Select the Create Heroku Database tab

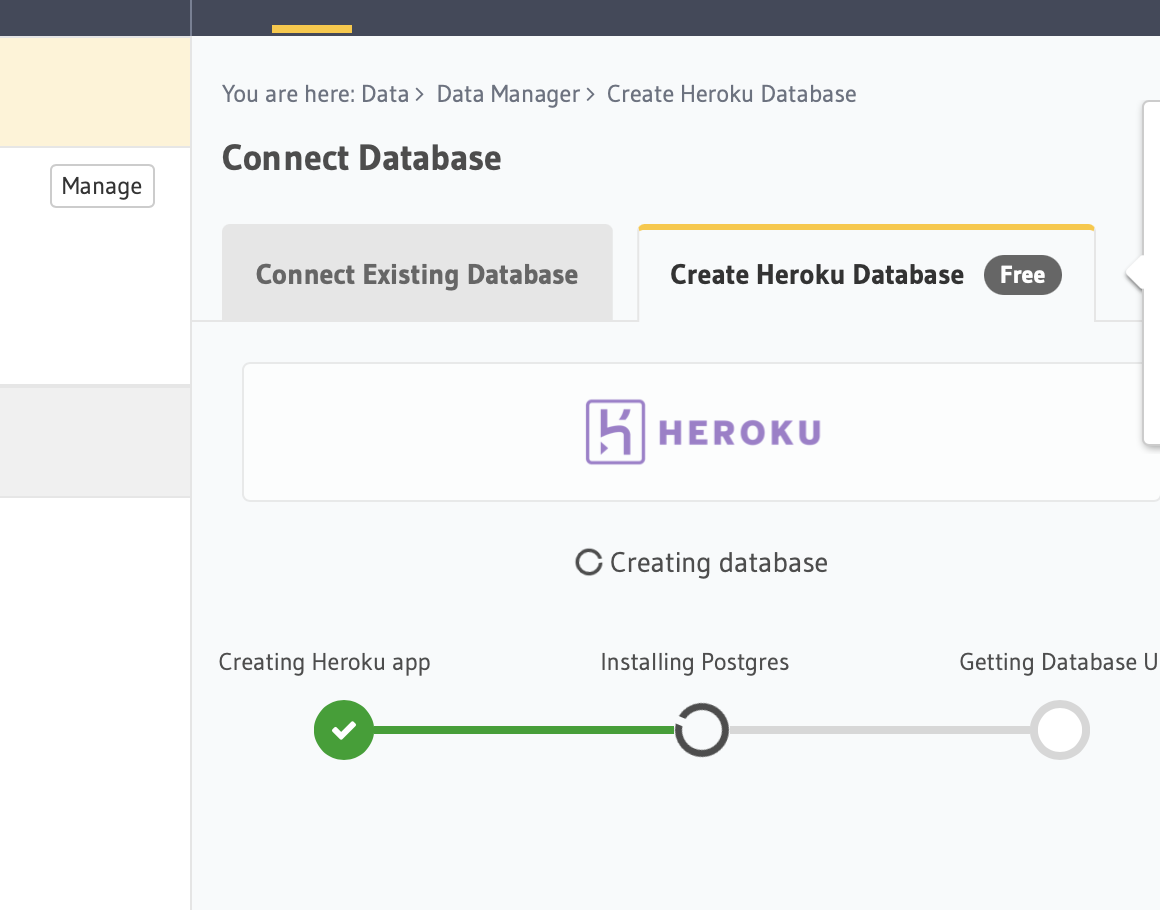[866, 273]
